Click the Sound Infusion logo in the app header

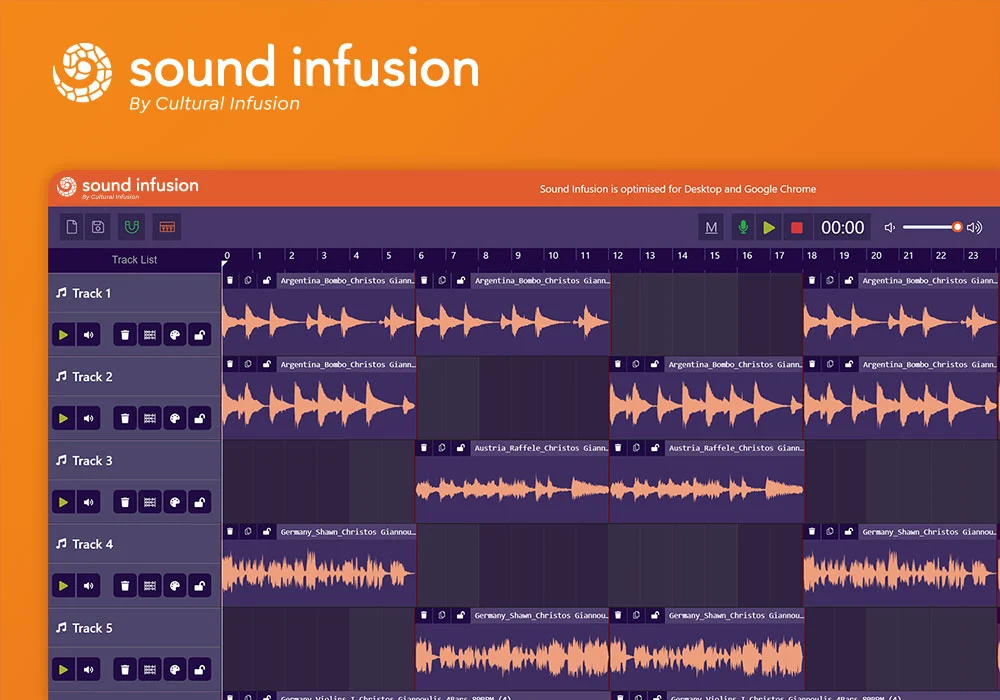tap(128, 187)
